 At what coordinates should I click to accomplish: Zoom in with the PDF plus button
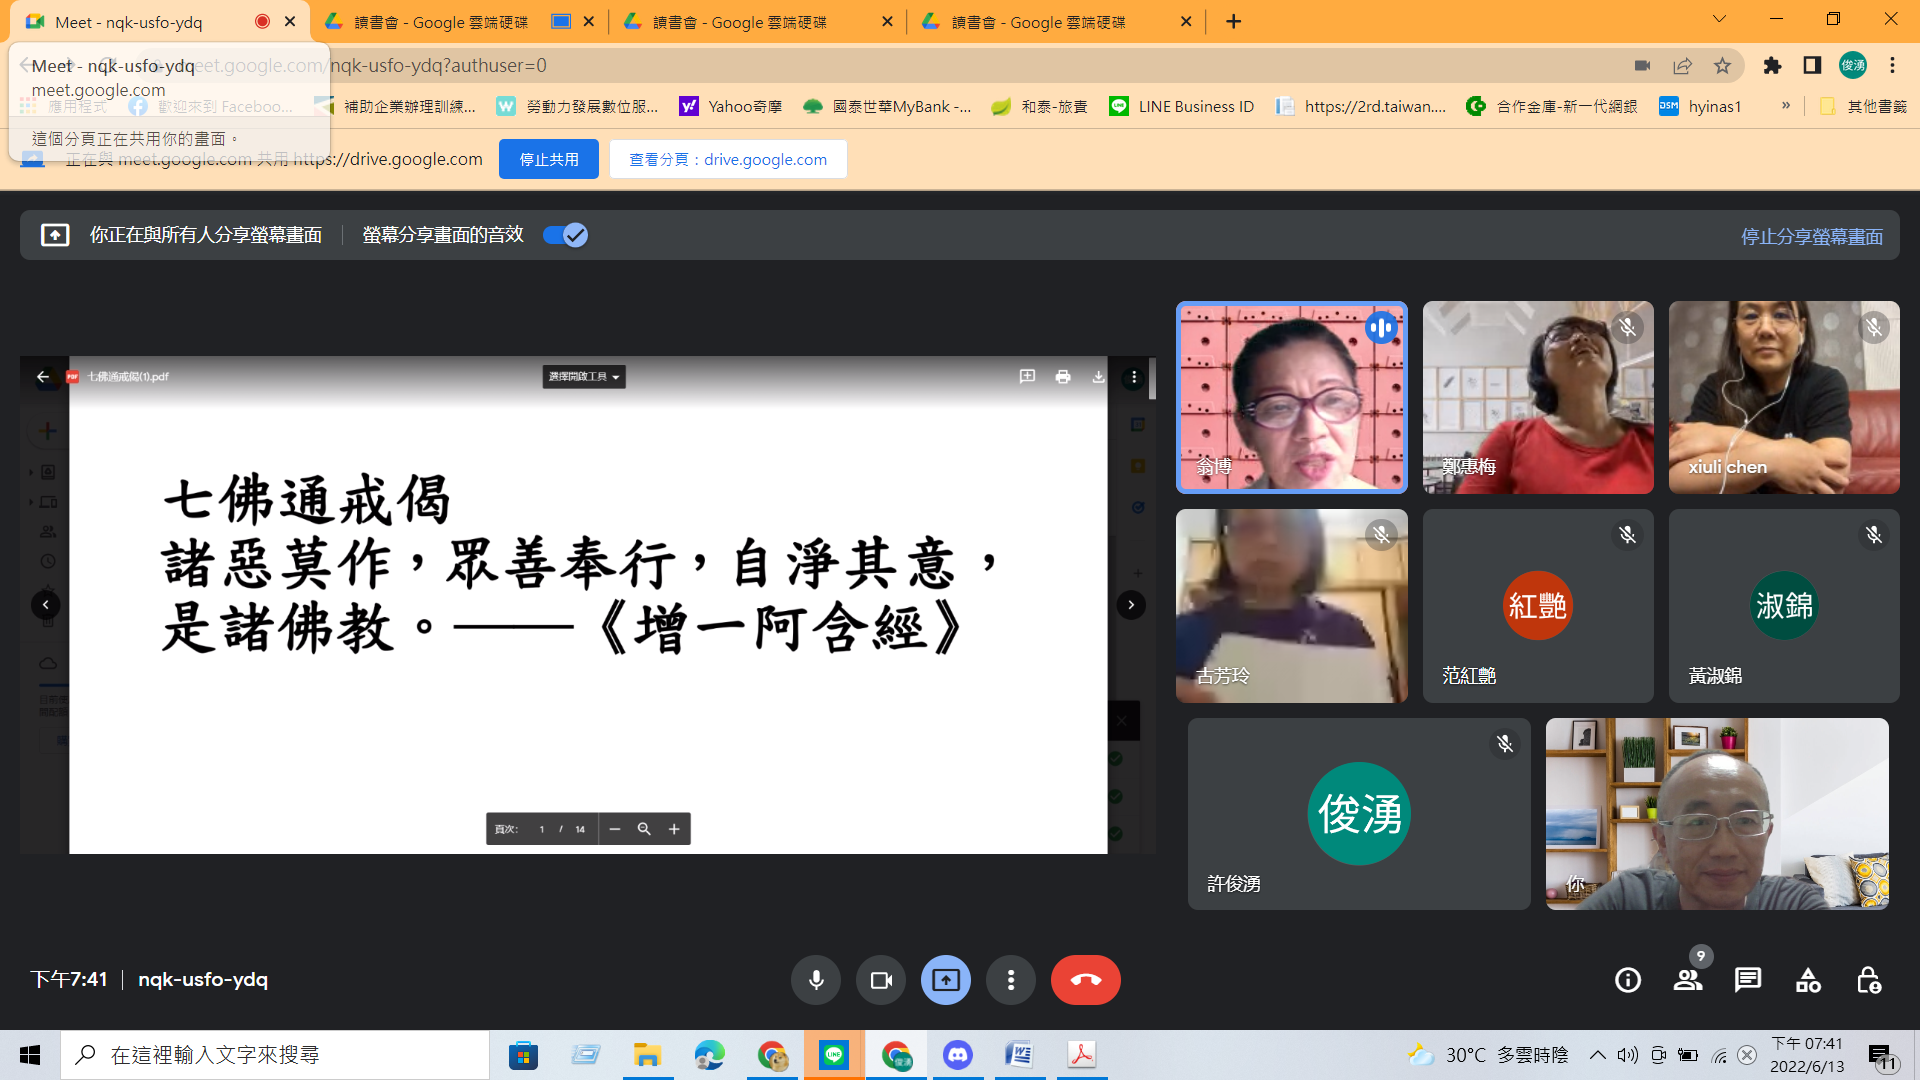[x=674, y=829]
